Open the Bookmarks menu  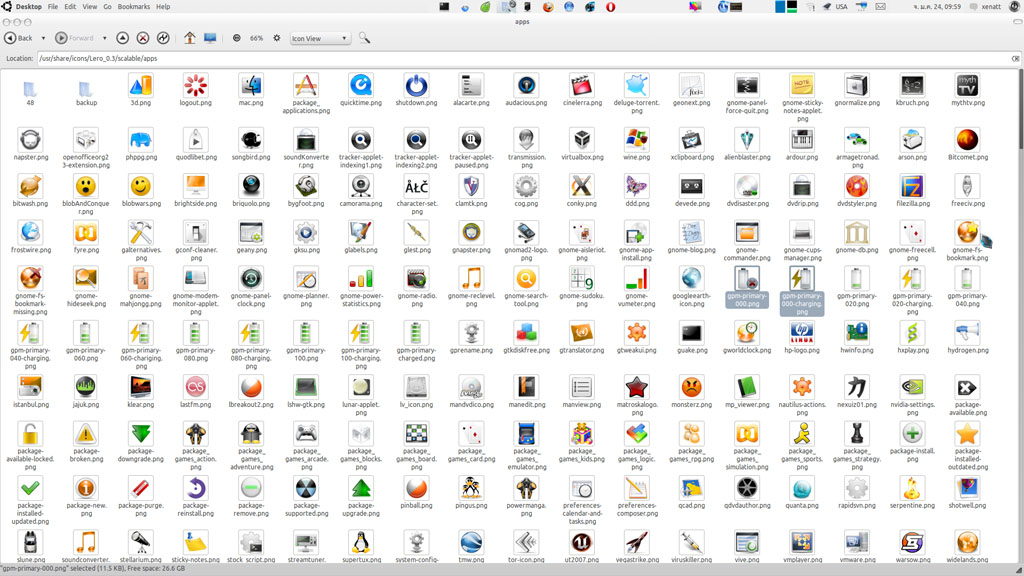133,7
